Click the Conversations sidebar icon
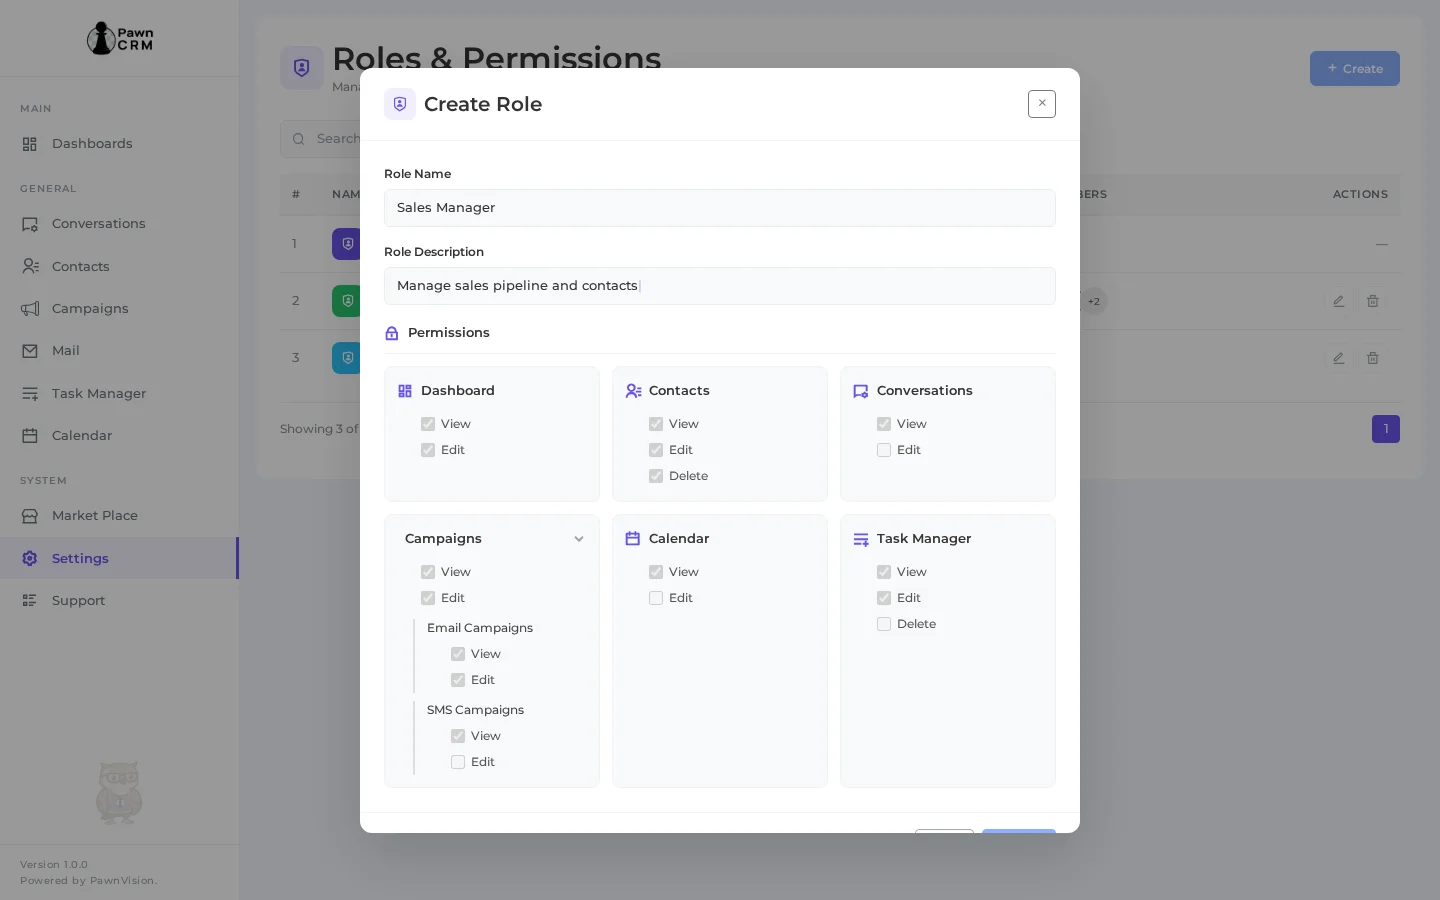Image resolution: width=1440 pixels, height=900 pixels. pos(28,224)
